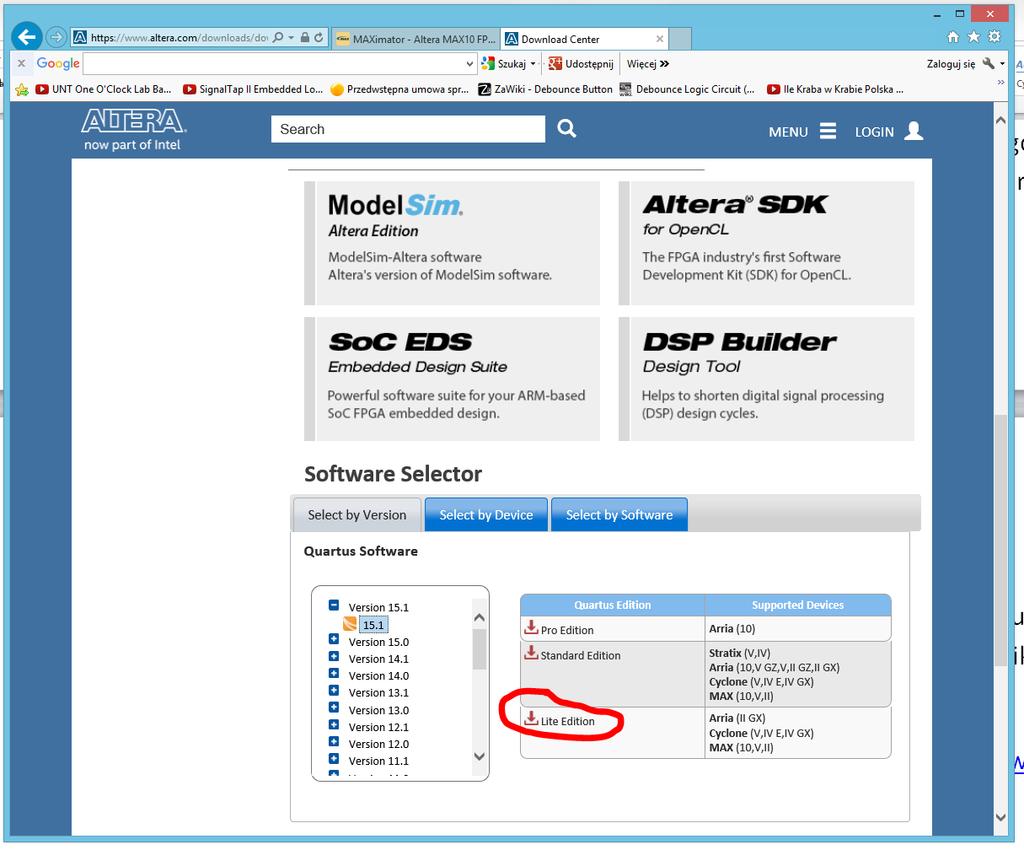Click the Pro Edition download icon

(x=531, y=627)
